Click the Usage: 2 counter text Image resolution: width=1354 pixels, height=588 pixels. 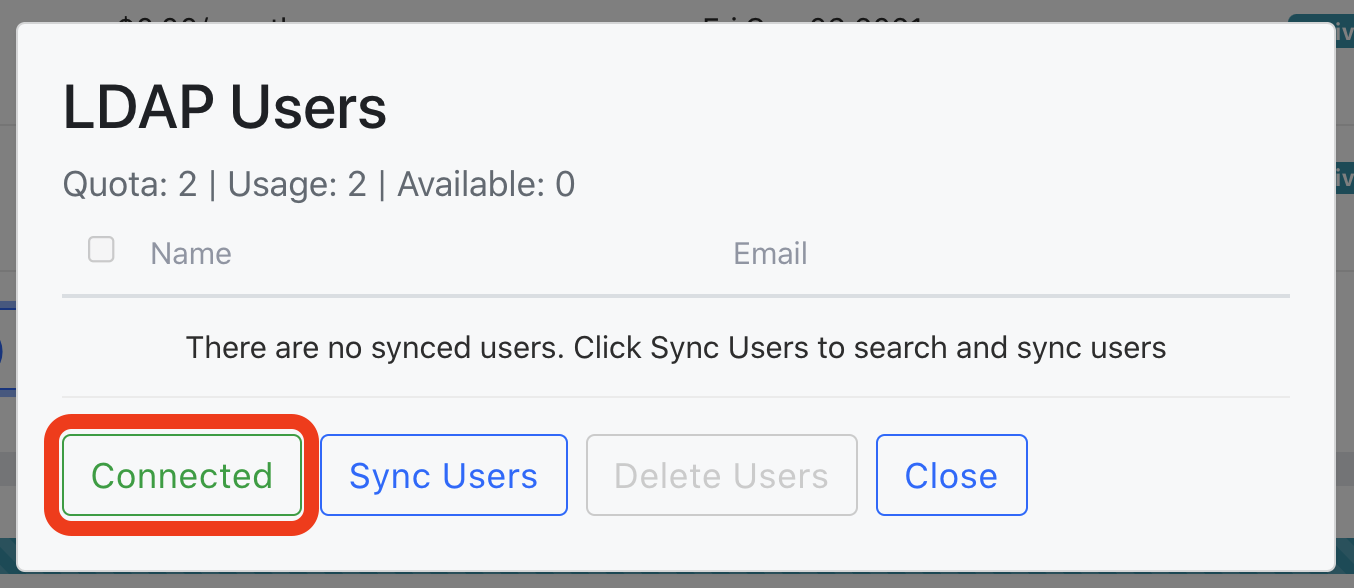click(298, 184)
